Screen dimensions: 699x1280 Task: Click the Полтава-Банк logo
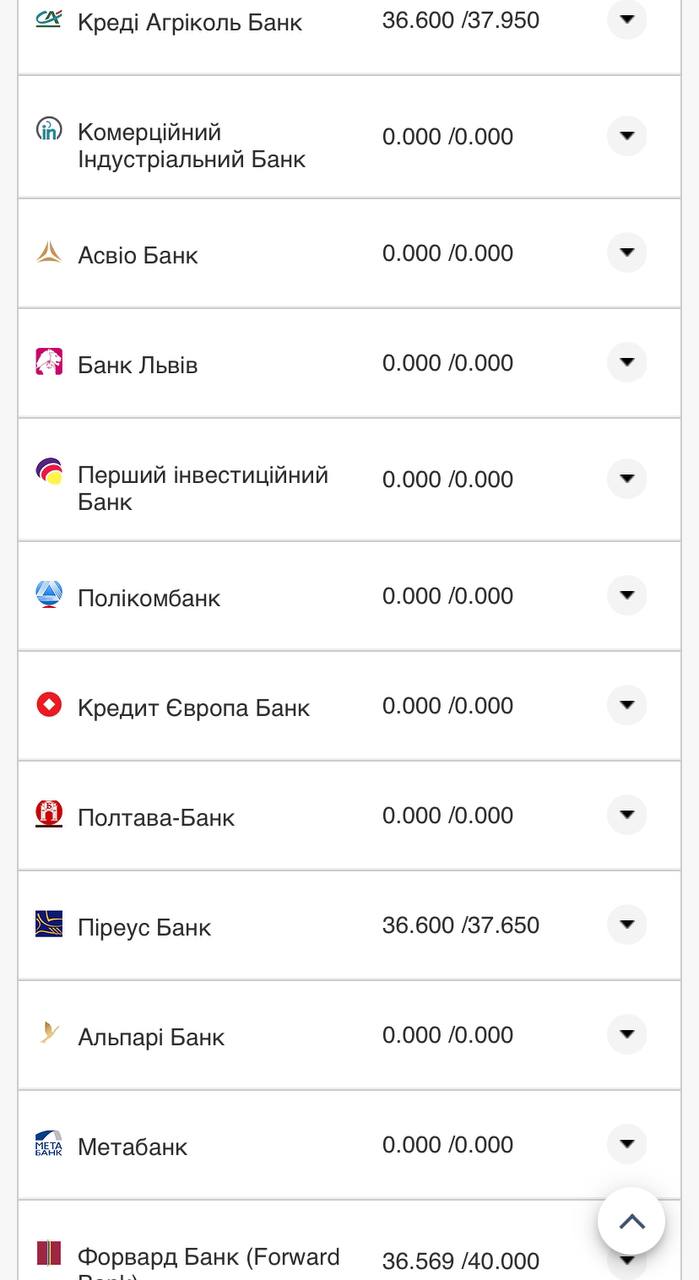(49, 814)
